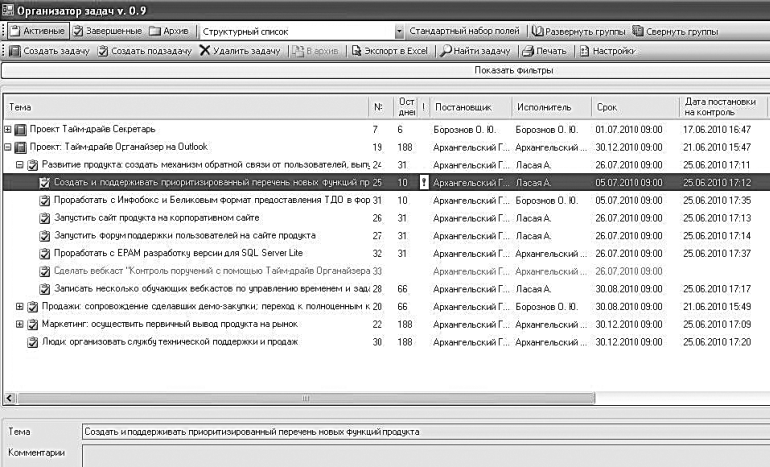Click task icon of Сделать вебкаст row
Screen dimensions: 770x467
(44, 271)
